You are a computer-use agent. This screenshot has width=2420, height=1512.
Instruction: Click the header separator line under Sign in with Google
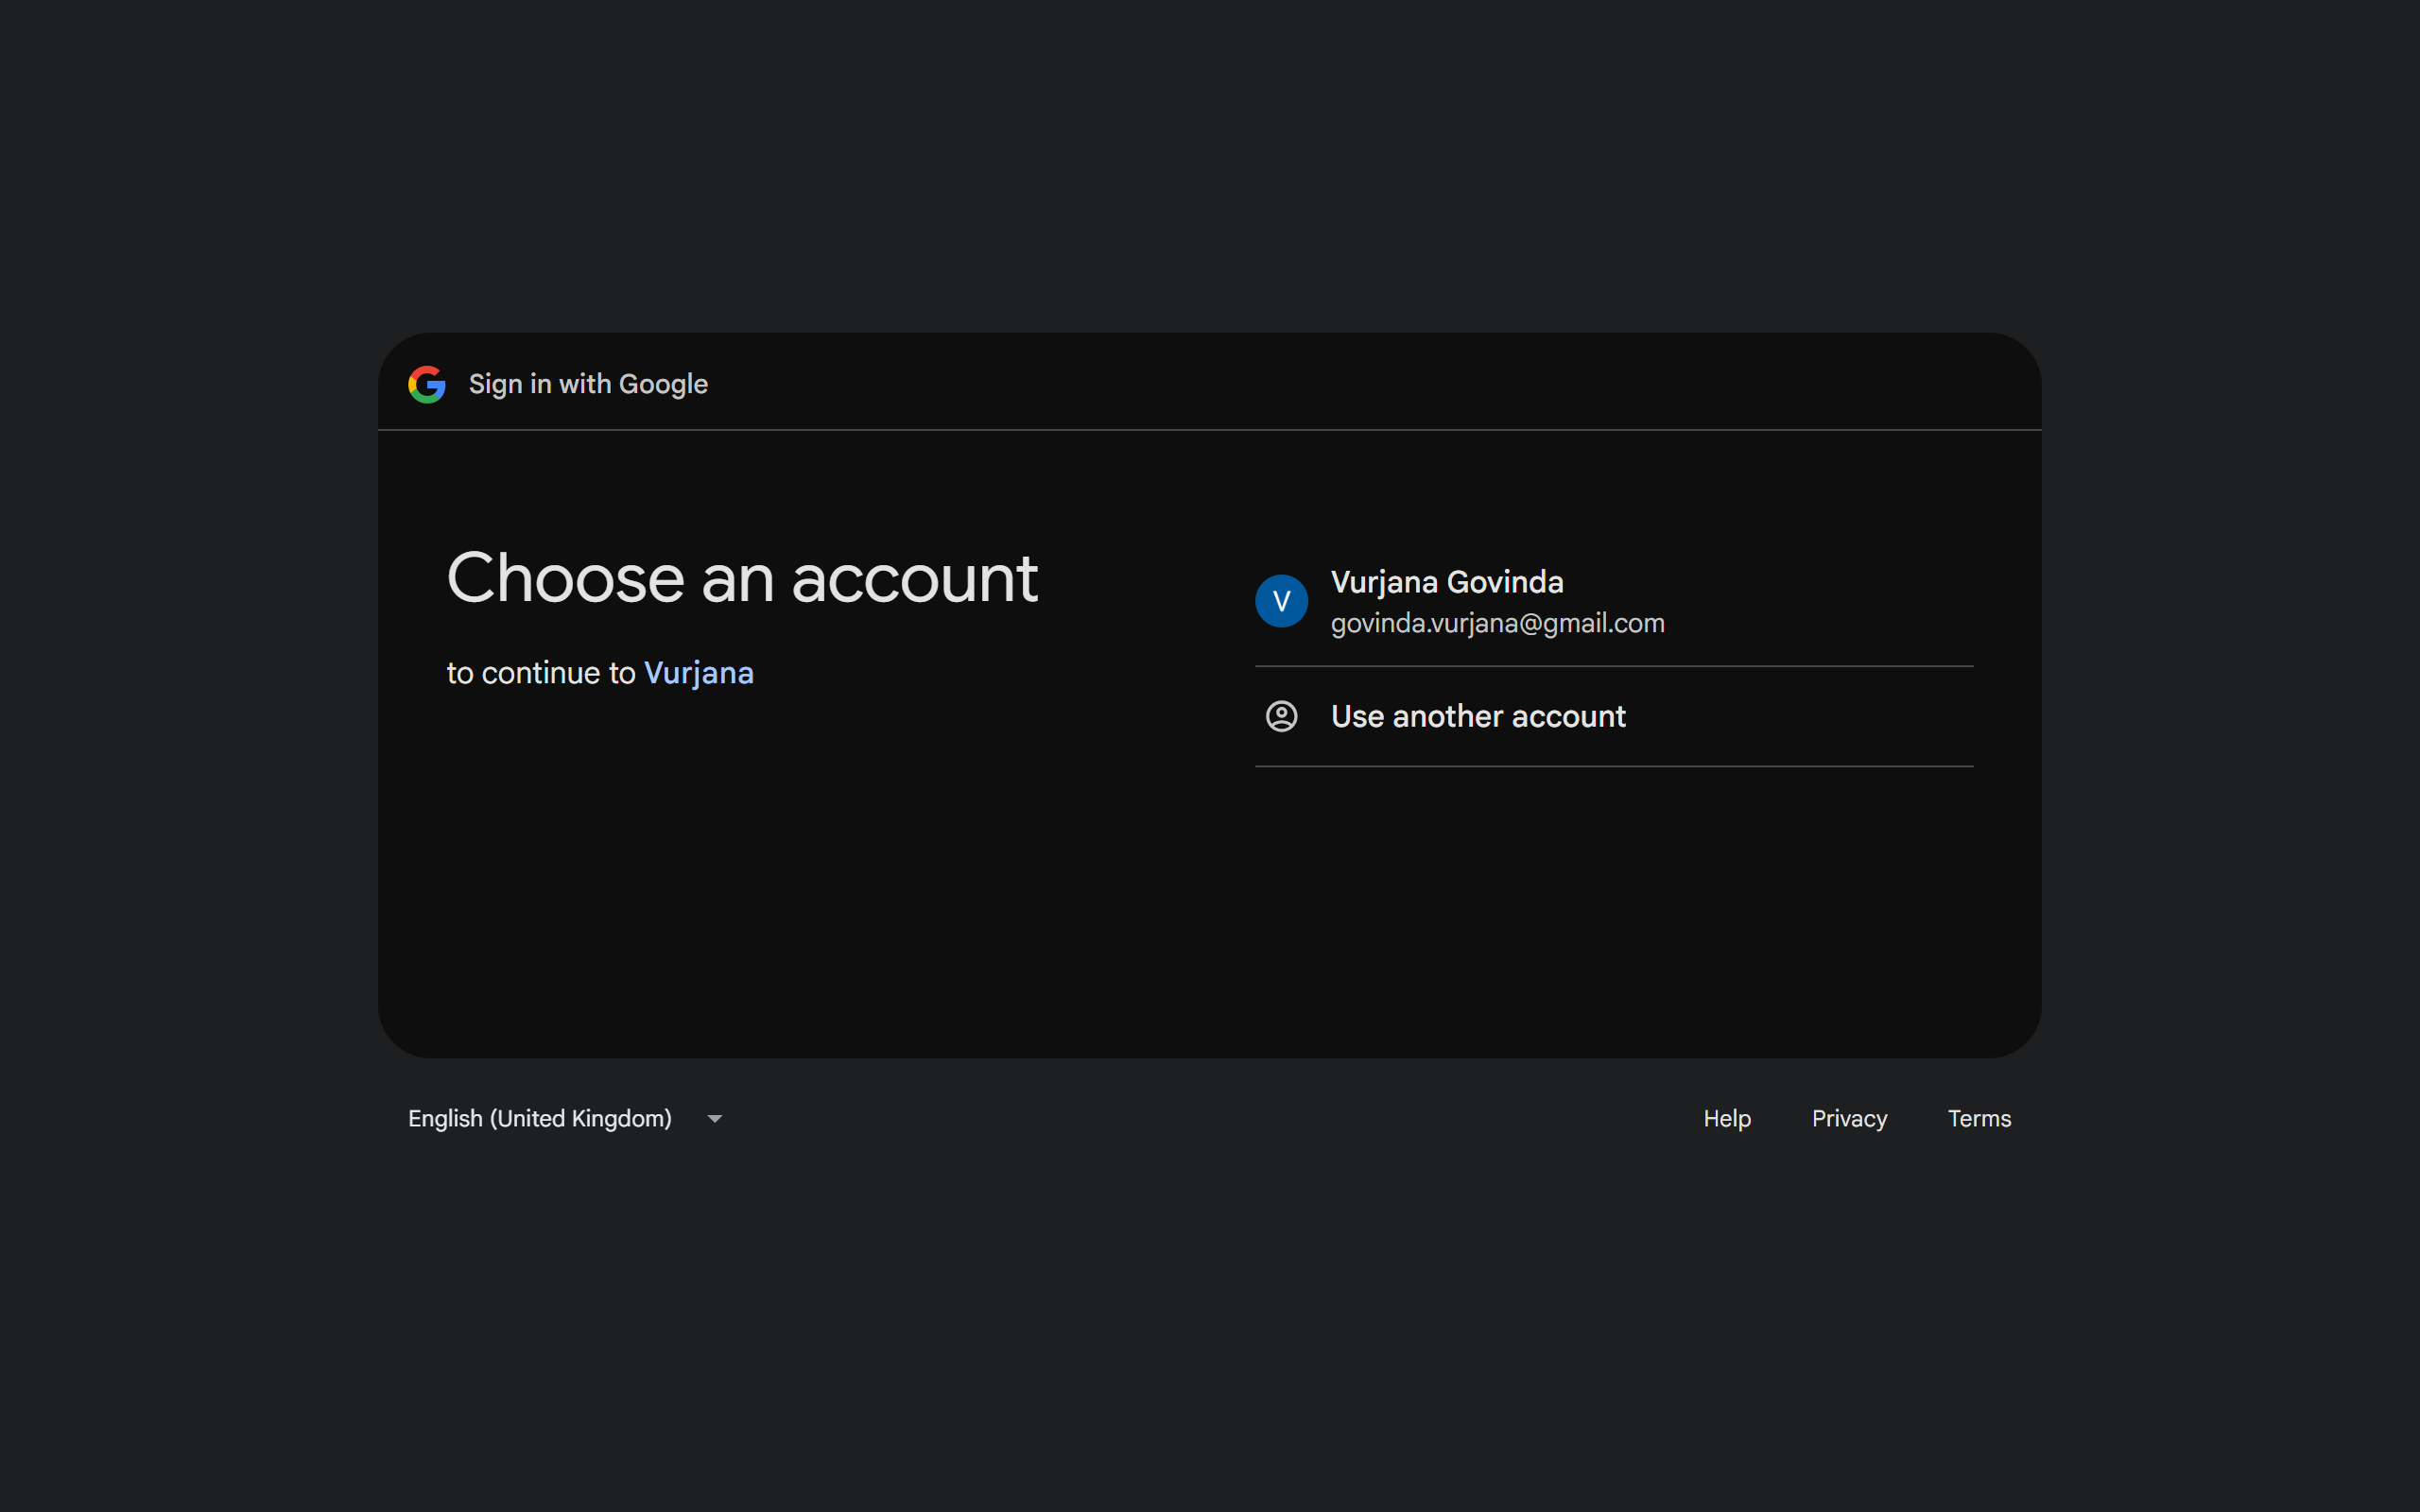pos(1209,430)
